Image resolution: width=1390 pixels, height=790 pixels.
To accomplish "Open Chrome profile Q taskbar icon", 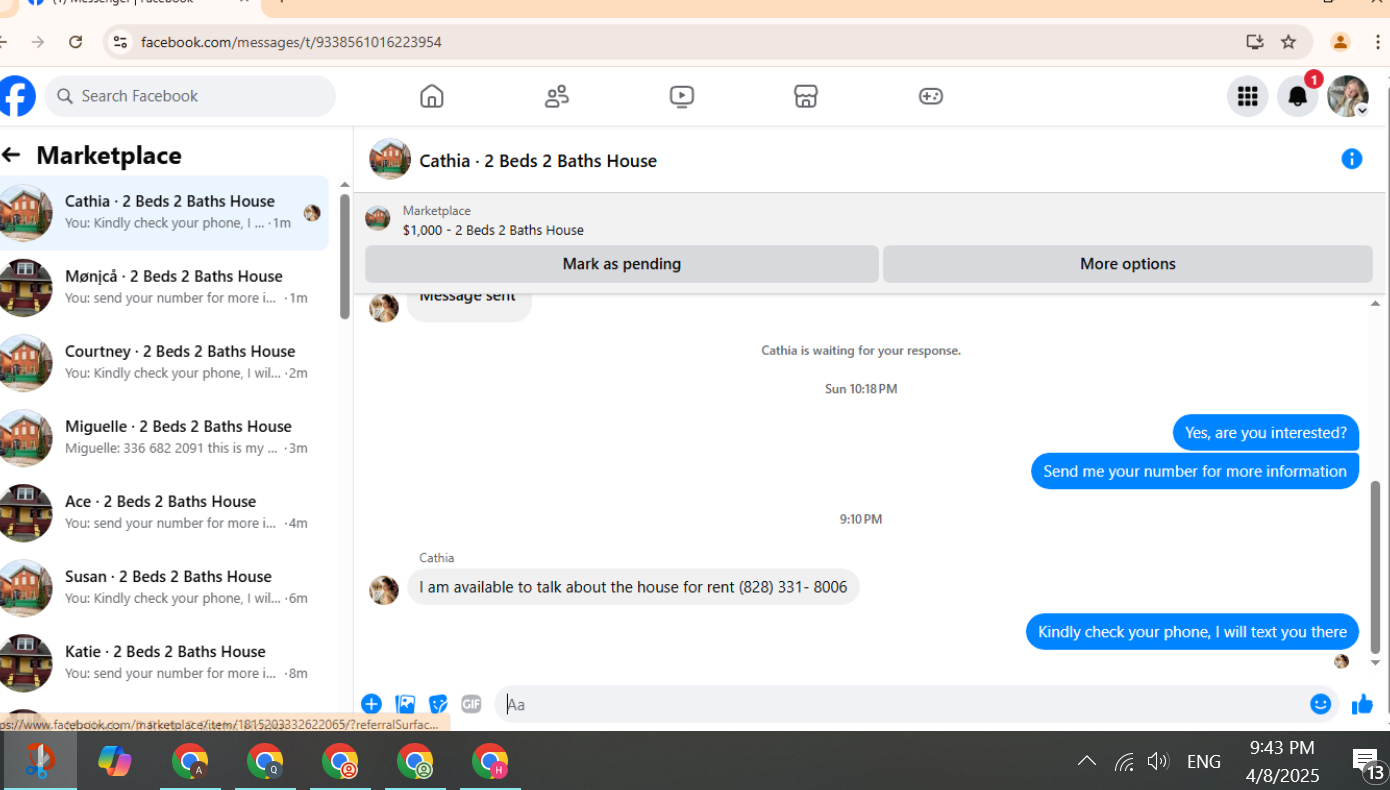I will 265,762.
